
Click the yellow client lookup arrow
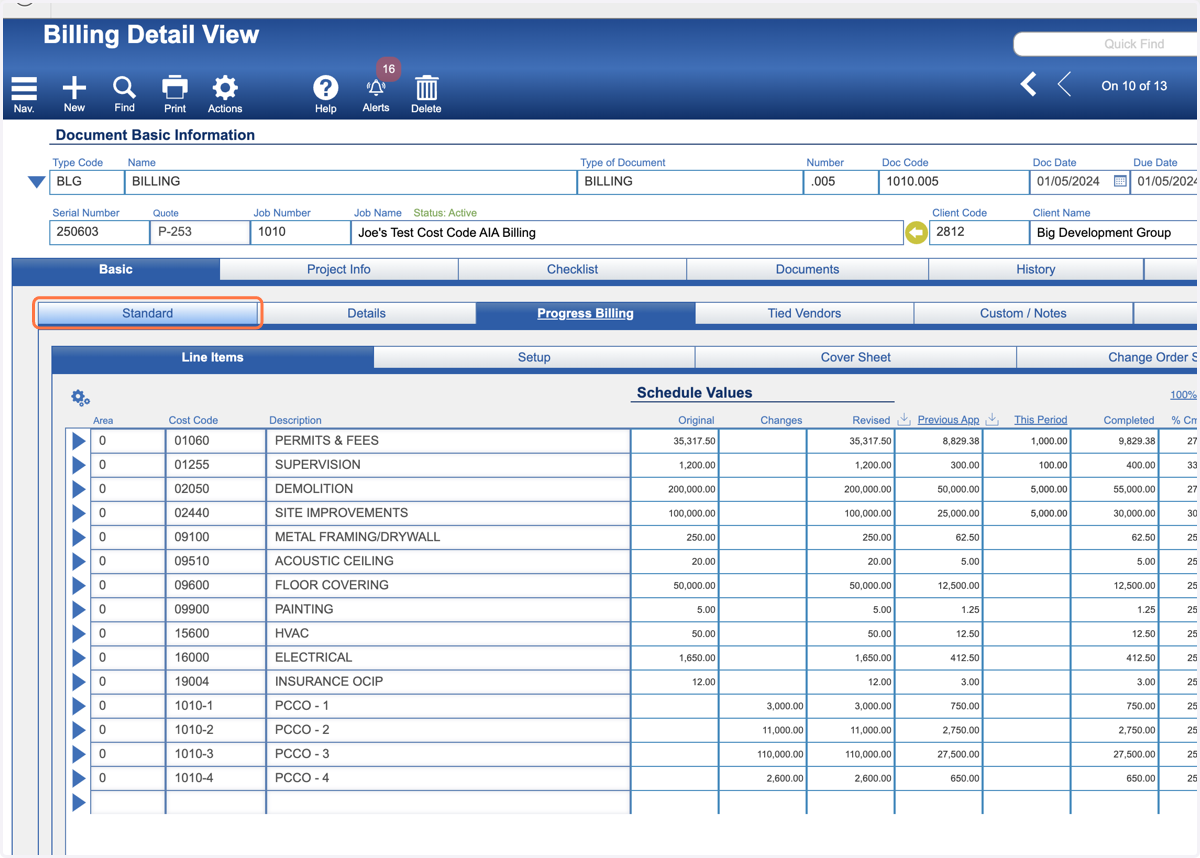916,233
